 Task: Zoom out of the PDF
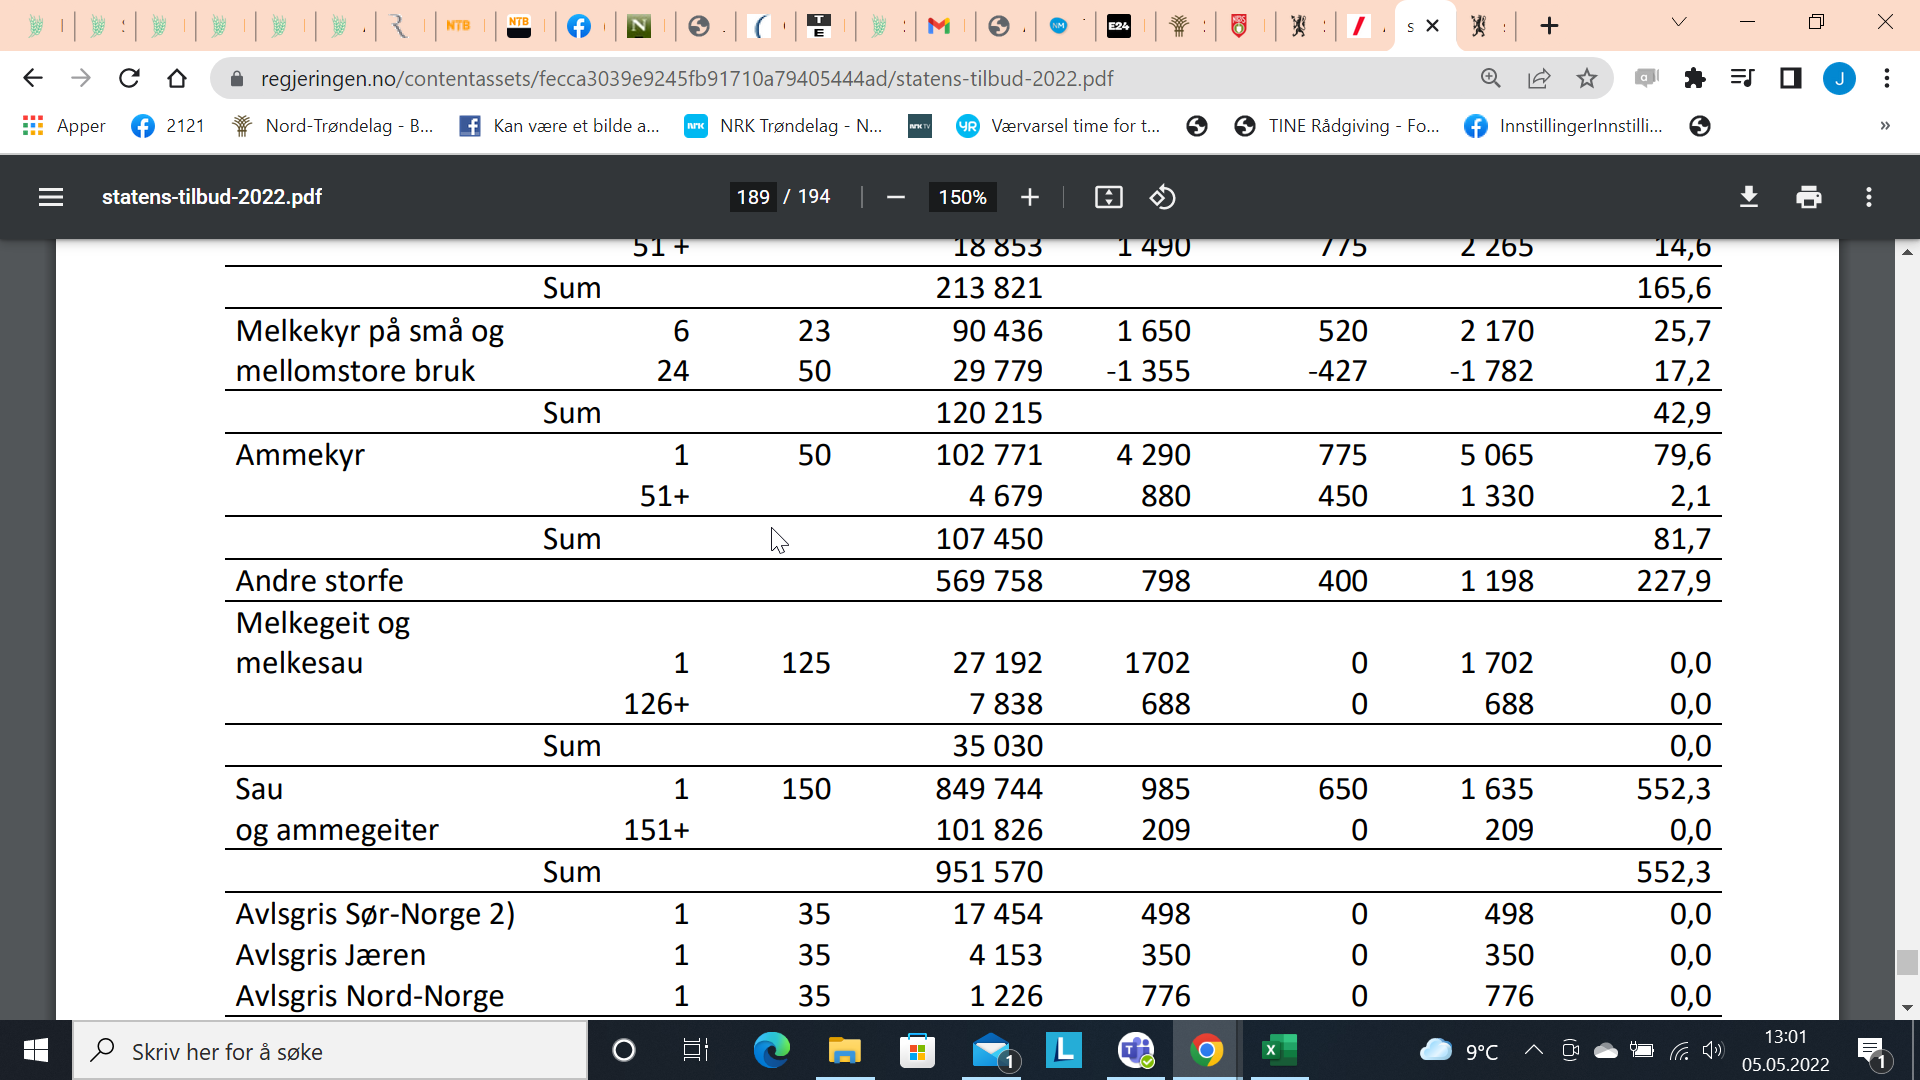[x=896, y=197]
